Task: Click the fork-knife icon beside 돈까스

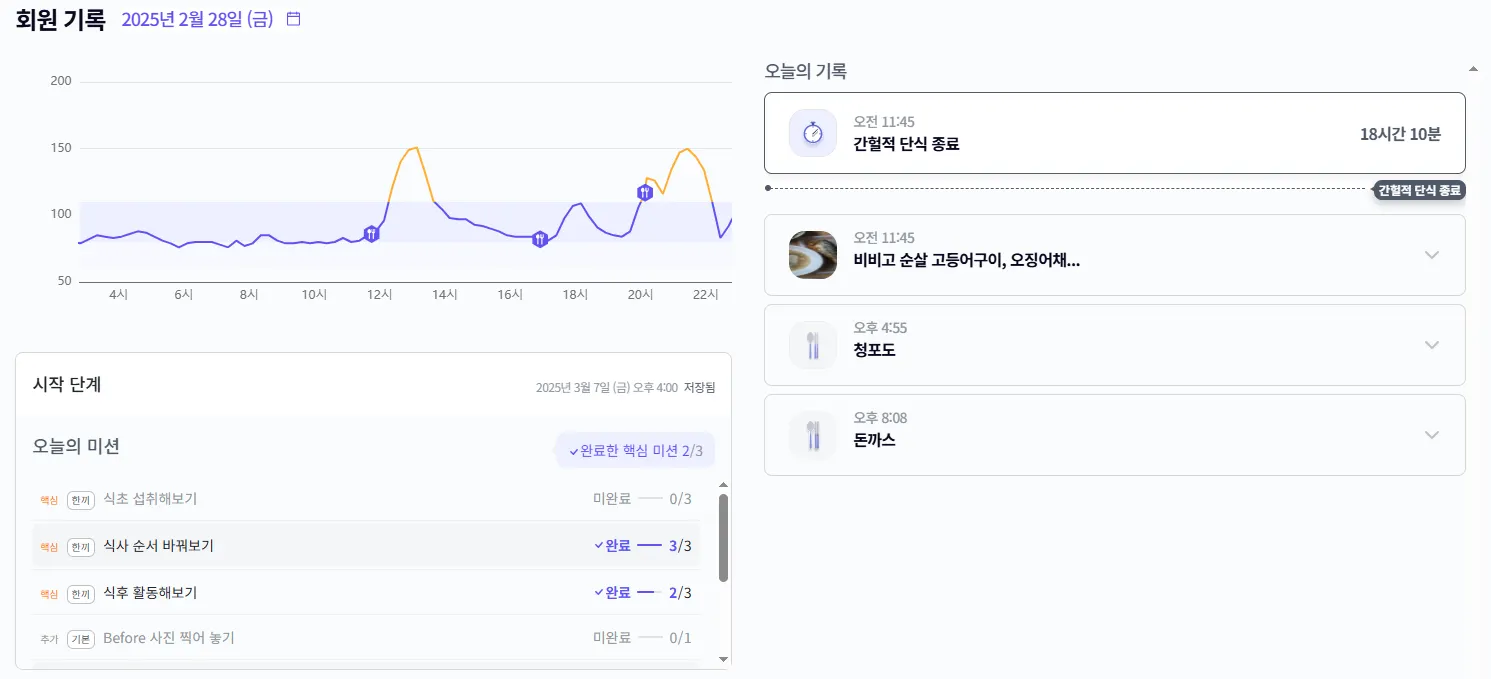Action: (x=813, y=435)
